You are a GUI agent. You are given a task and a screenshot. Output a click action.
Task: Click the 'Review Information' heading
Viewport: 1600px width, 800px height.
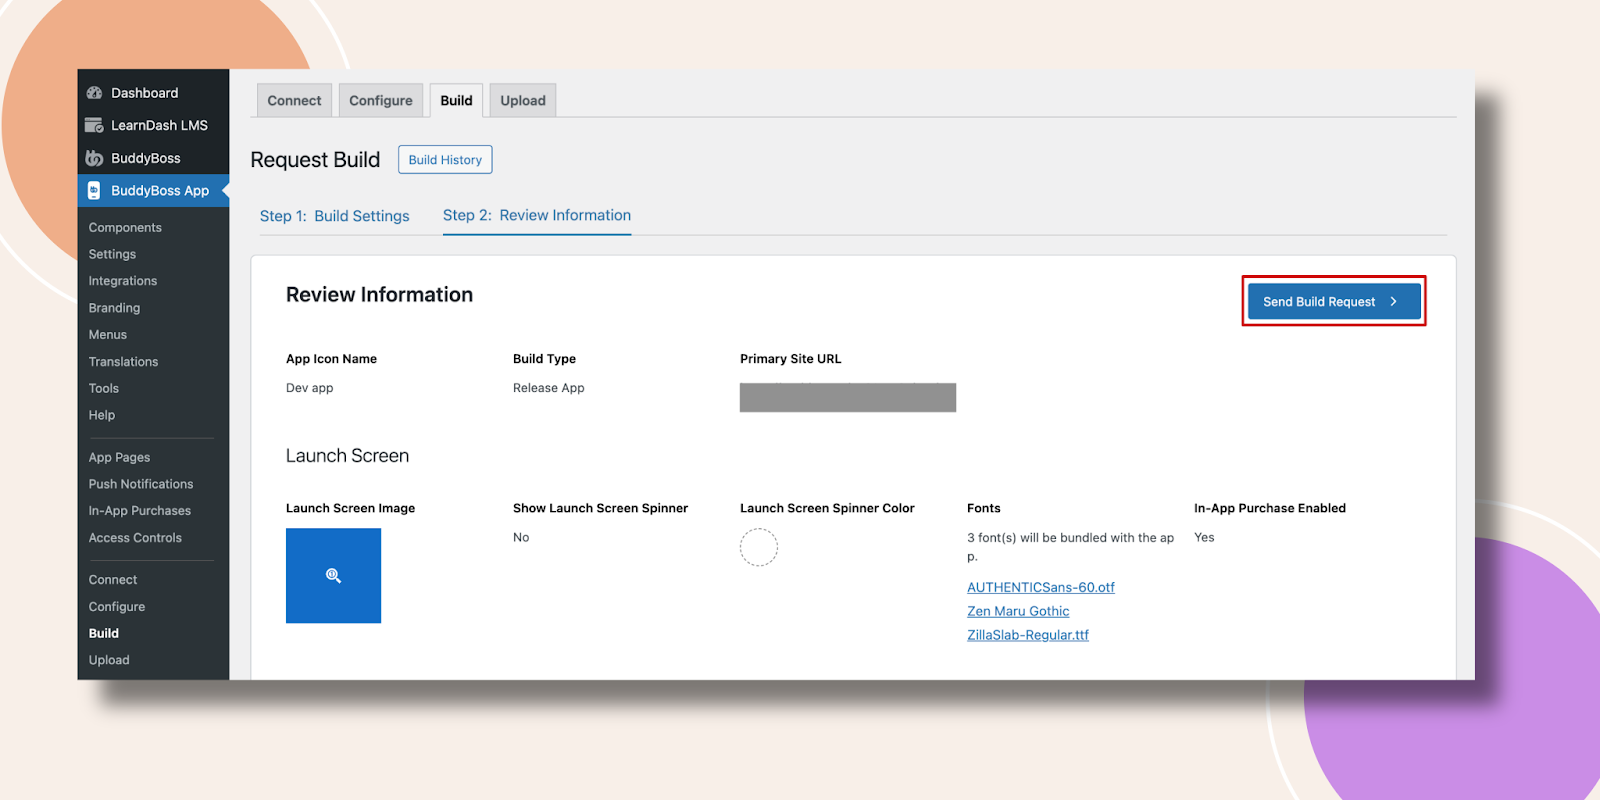380,295
